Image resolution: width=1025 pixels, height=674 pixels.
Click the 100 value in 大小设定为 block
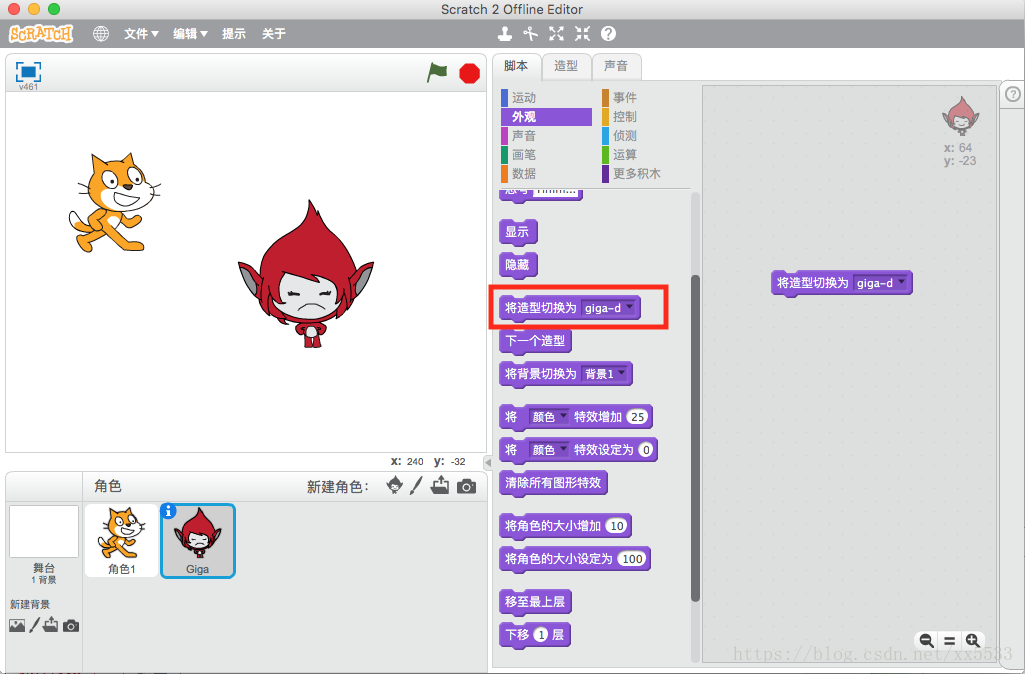pyautogui.click(x=632, y=559)
